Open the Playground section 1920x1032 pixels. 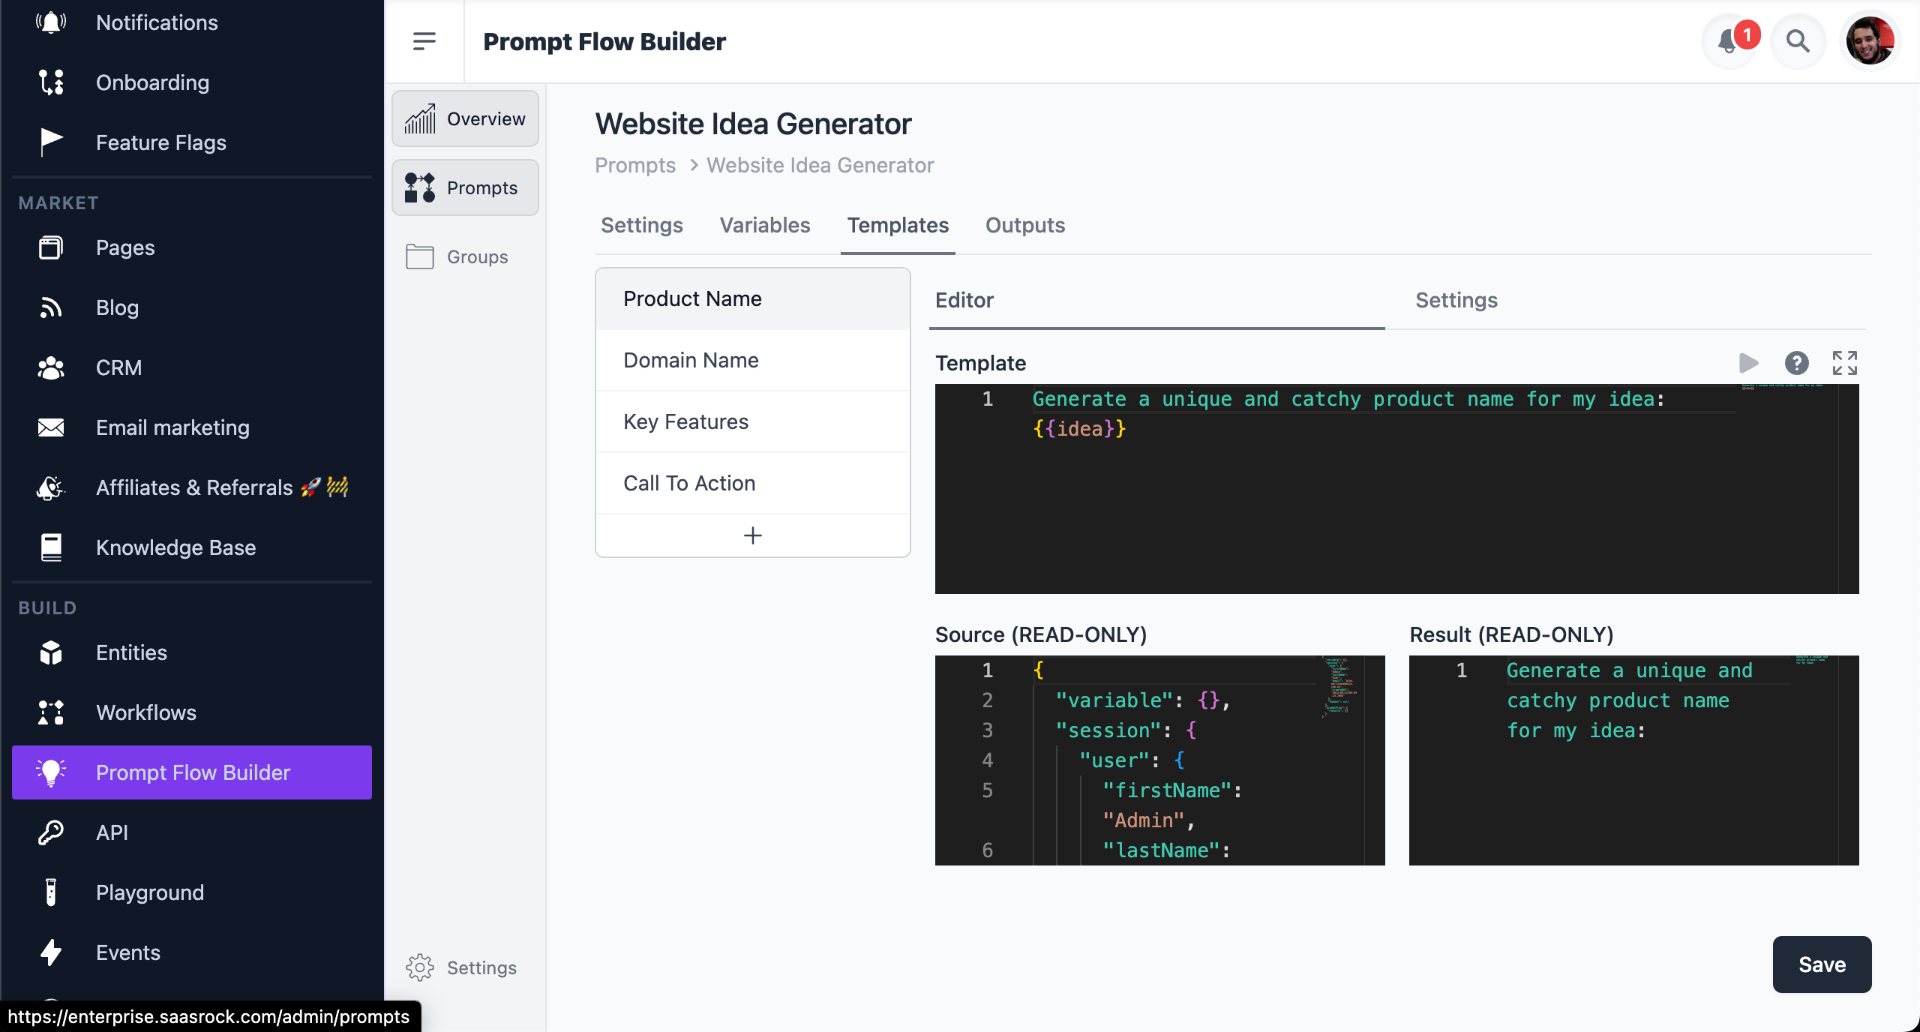point(150,892)
